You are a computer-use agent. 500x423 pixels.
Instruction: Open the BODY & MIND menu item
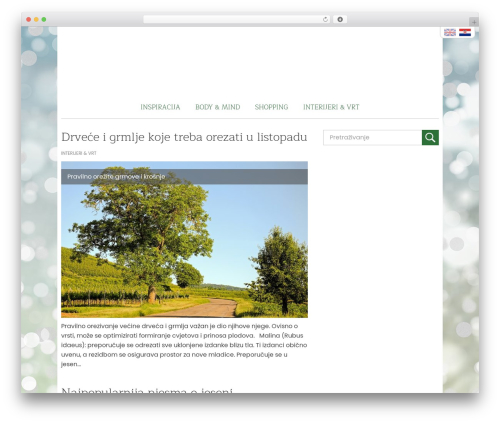coord(218,107)
